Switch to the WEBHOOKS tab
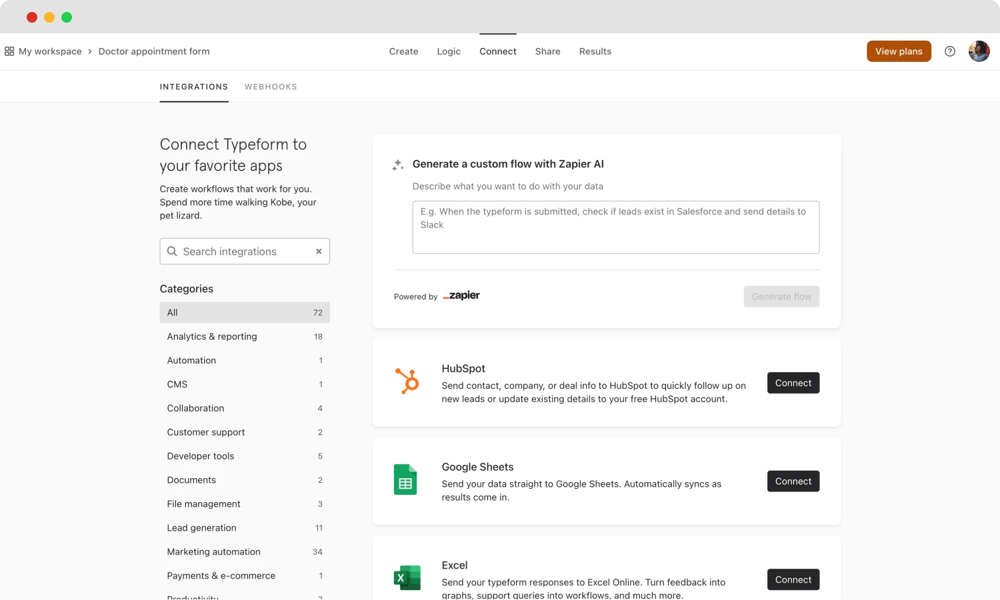Viewport: 1000px width, 600px height. [x=271, y=87]
